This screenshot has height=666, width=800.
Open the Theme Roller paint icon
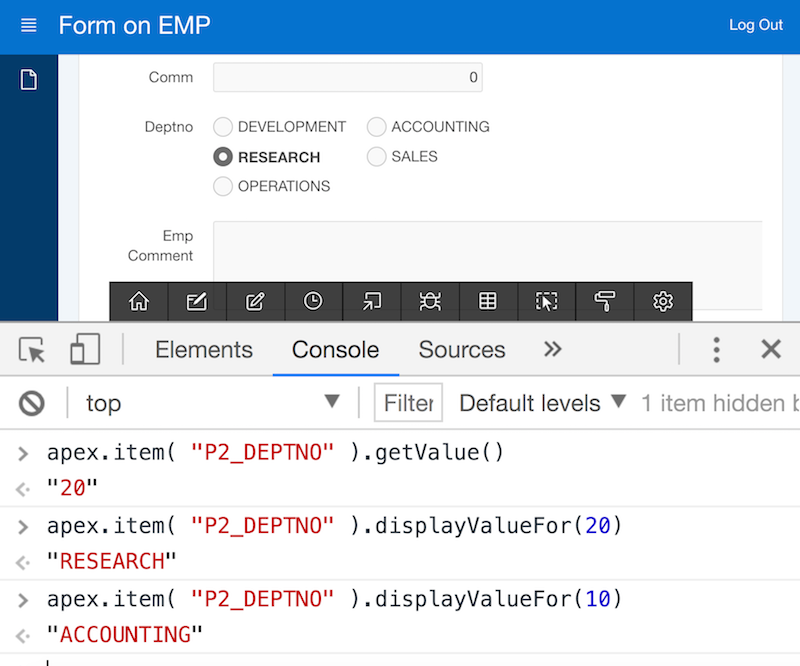(x=604, y=301)
